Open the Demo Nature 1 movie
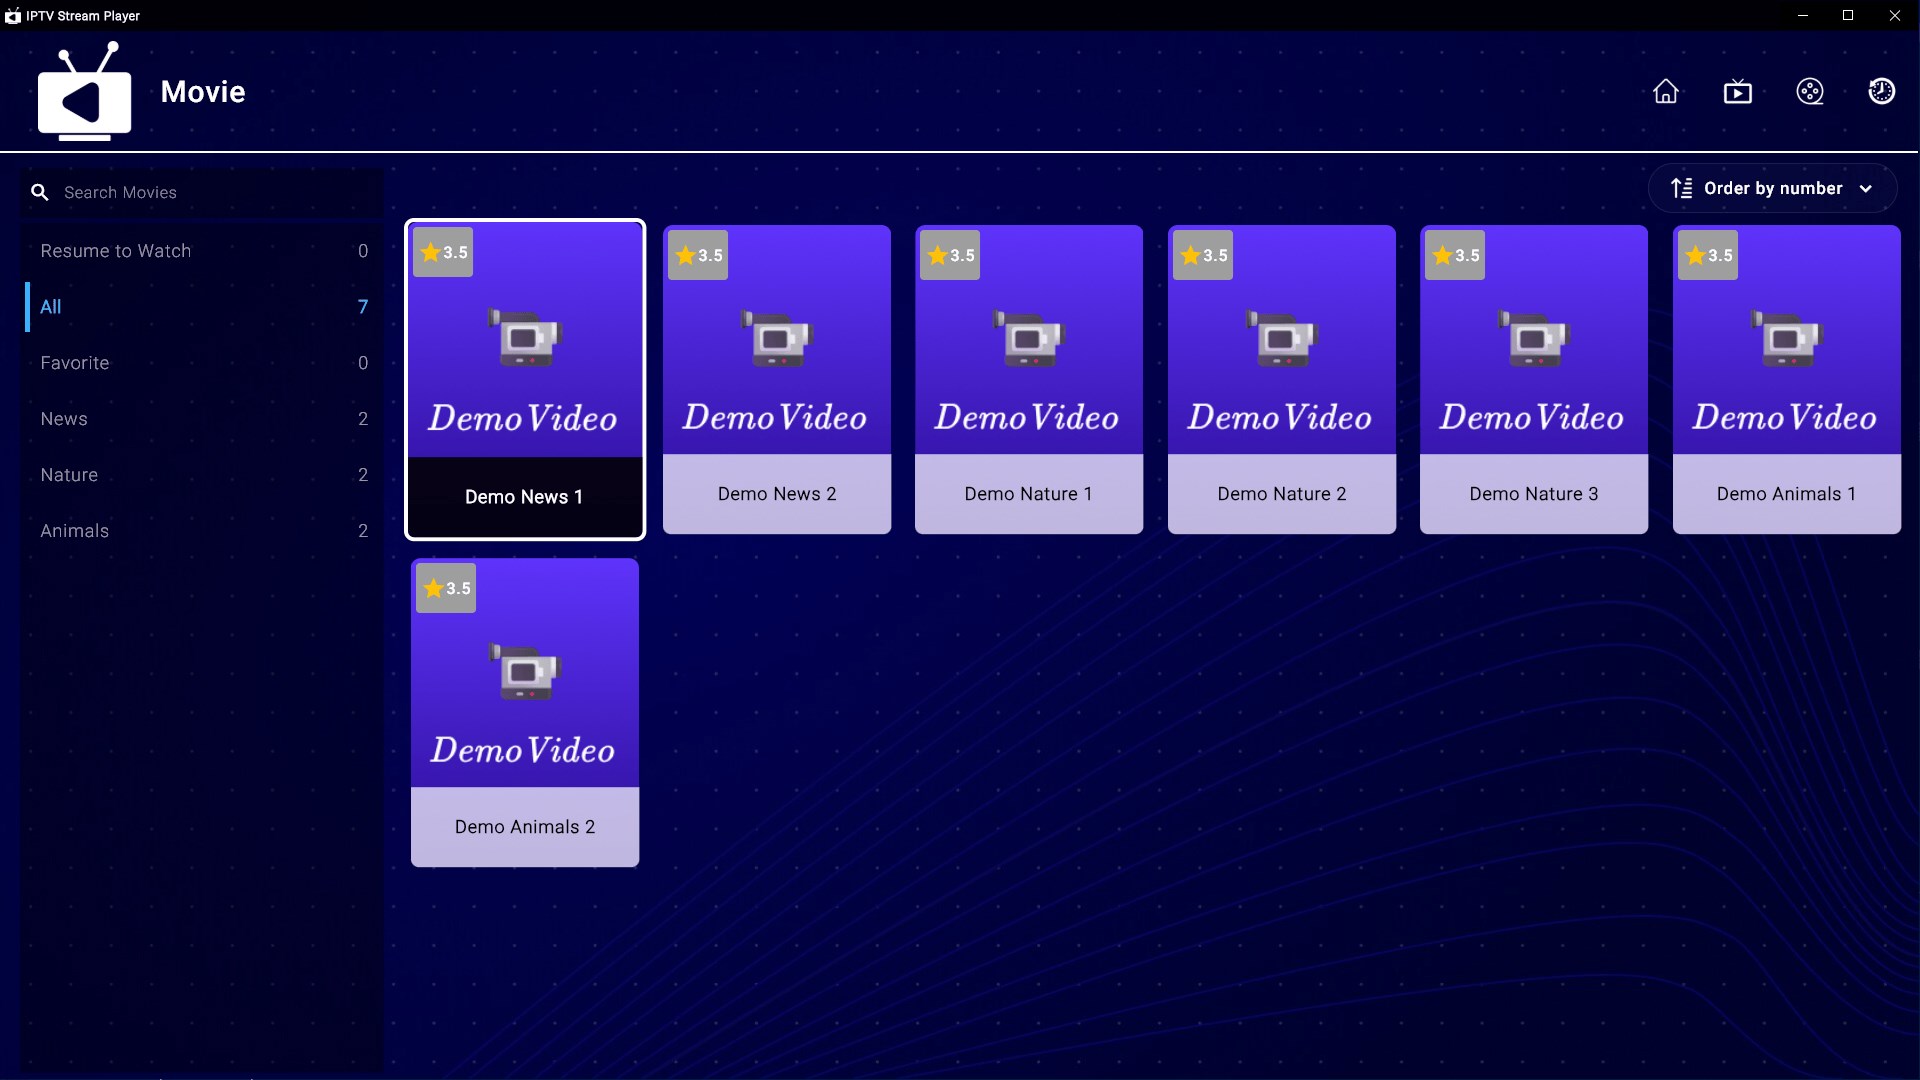Viewport: 1920px width, 1080px height. [x=1028, y=380]
